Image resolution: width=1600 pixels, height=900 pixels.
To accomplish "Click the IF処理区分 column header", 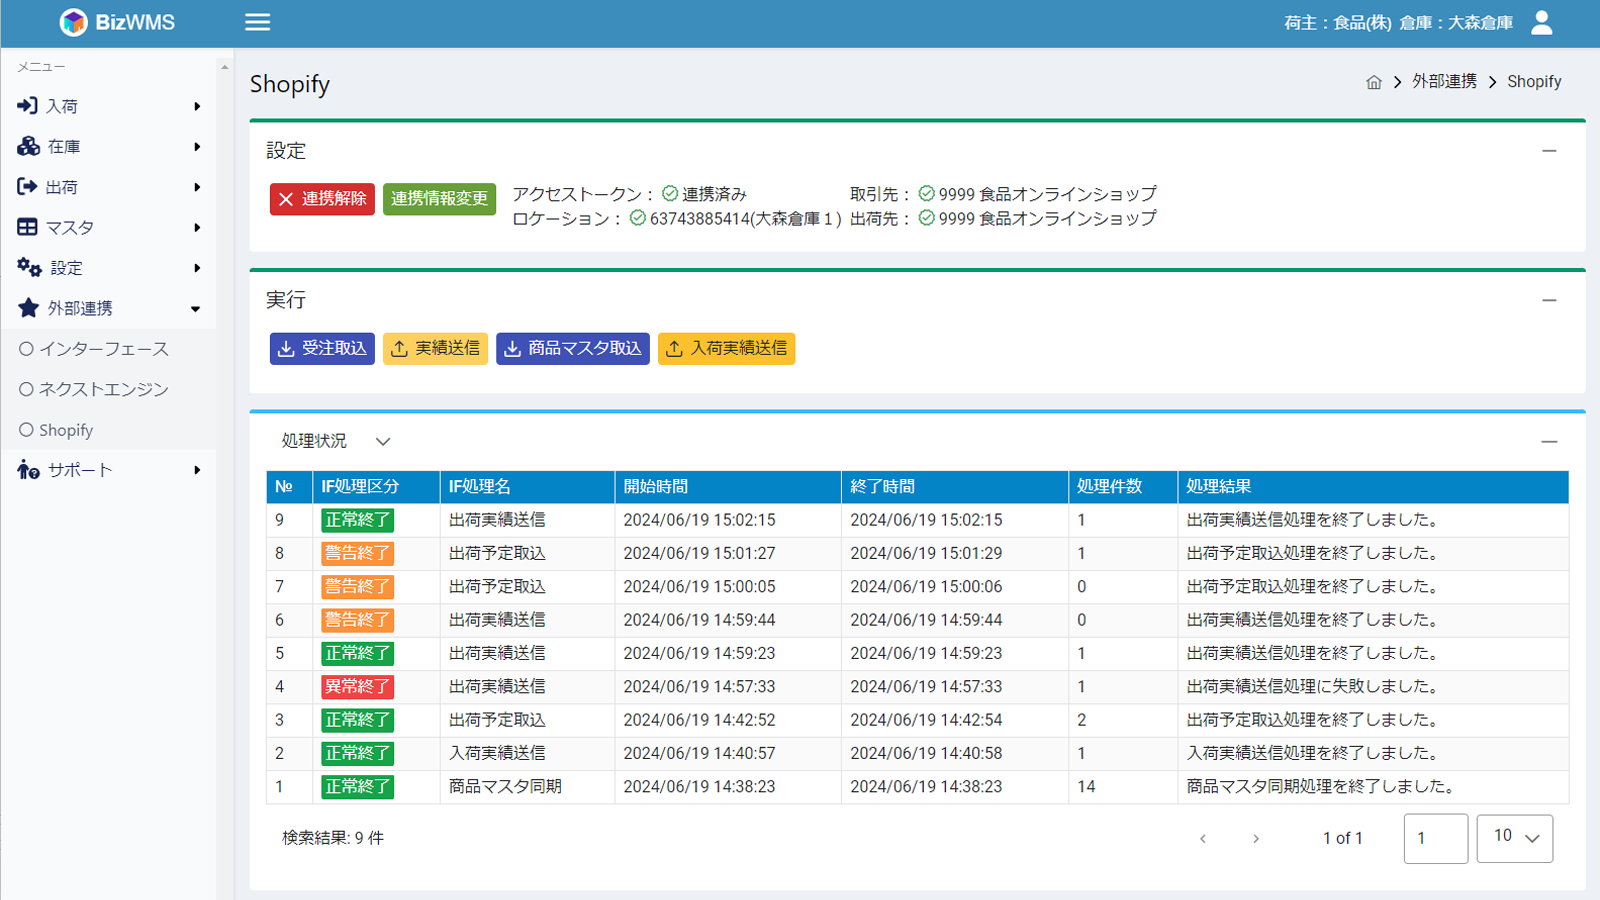I will pos(376,487).
